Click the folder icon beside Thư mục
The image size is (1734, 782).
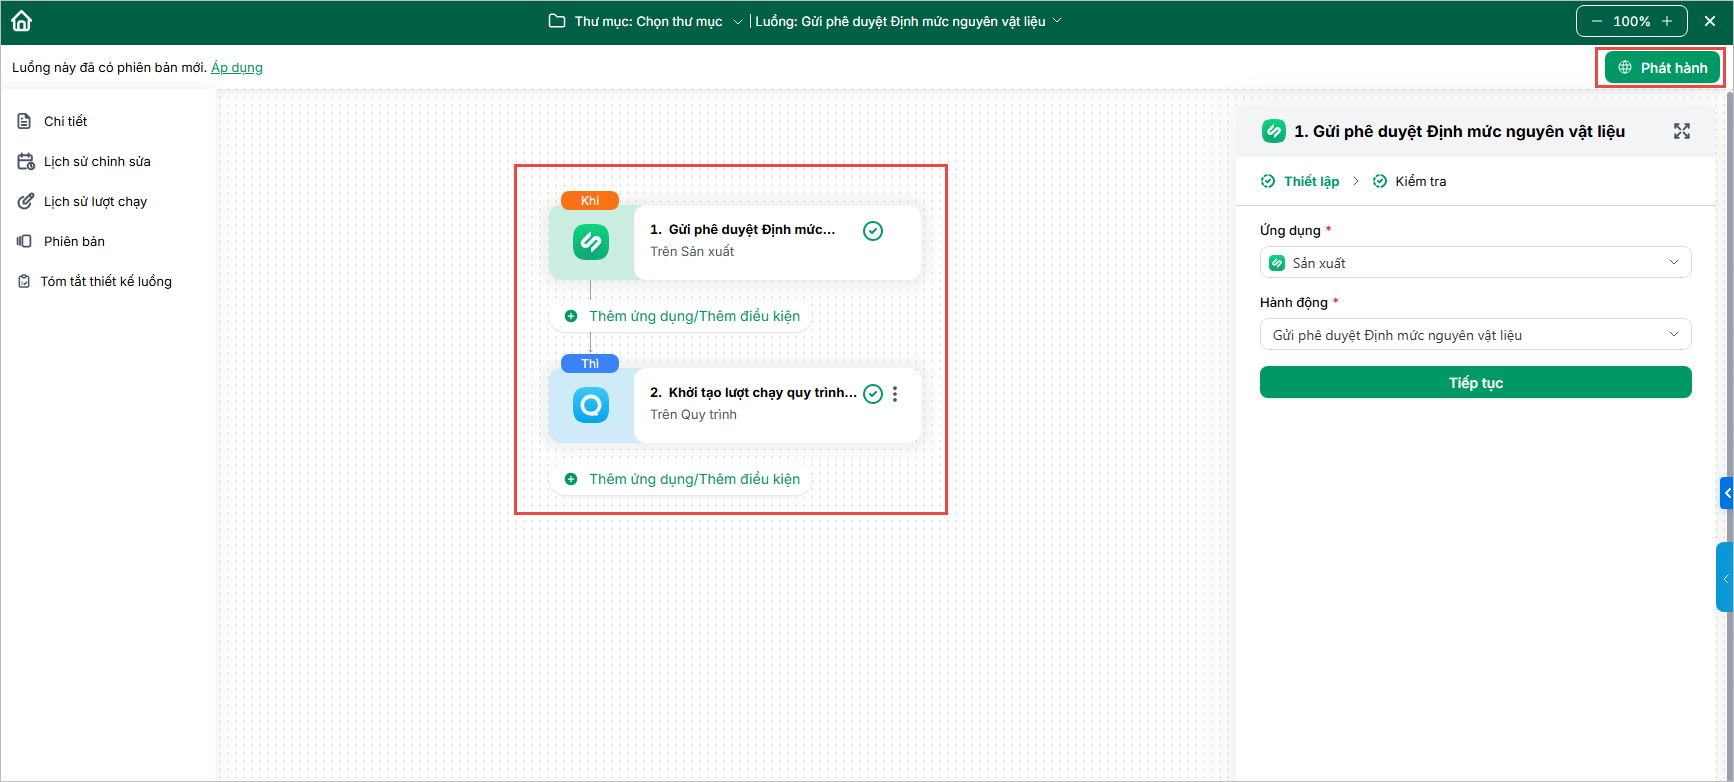point(557,21)
